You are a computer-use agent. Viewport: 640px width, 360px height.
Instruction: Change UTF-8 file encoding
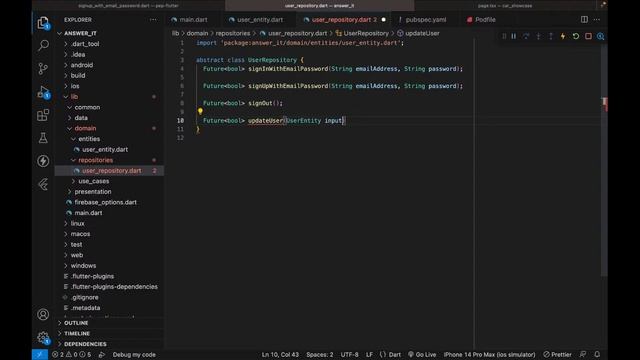[x=349, y=354]
